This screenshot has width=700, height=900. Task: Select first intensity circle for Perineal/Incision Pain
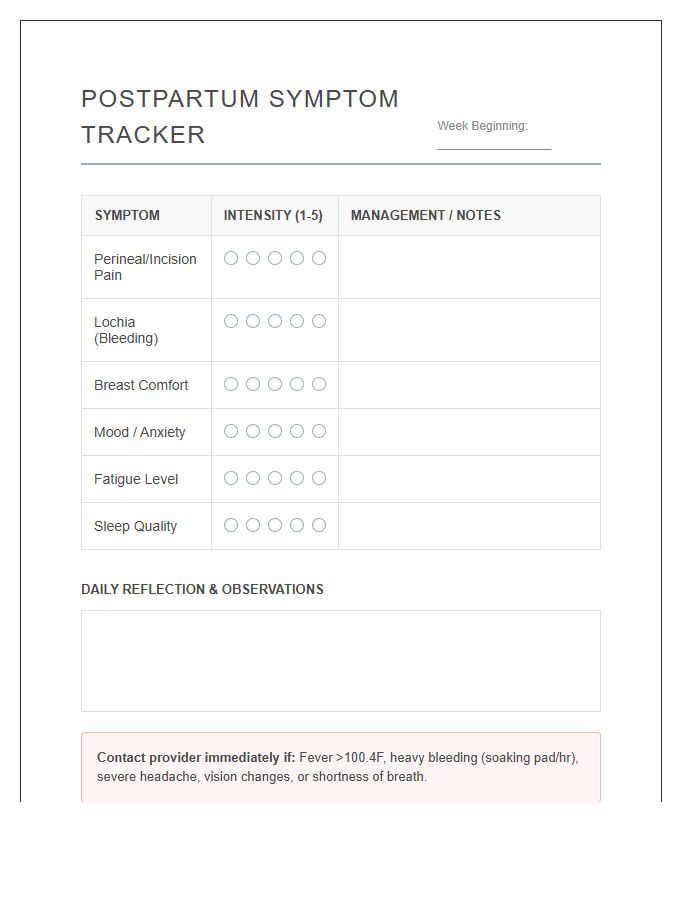231,258
